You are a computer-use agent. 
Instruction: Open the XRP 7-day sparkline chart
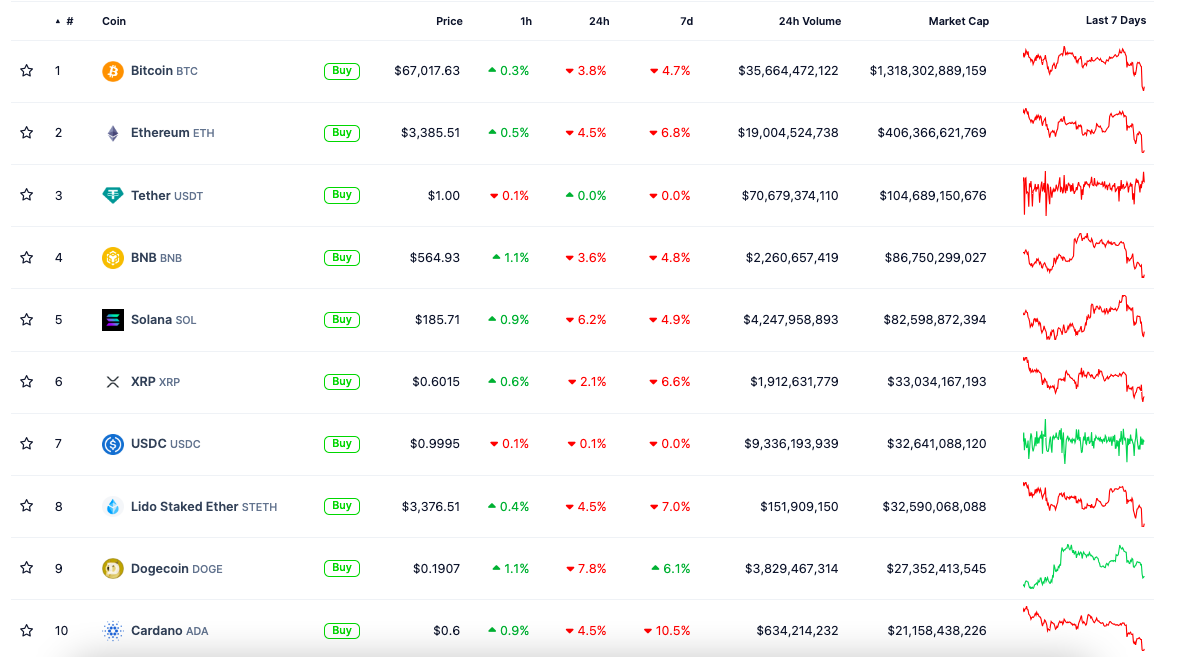coord(1083,380)
